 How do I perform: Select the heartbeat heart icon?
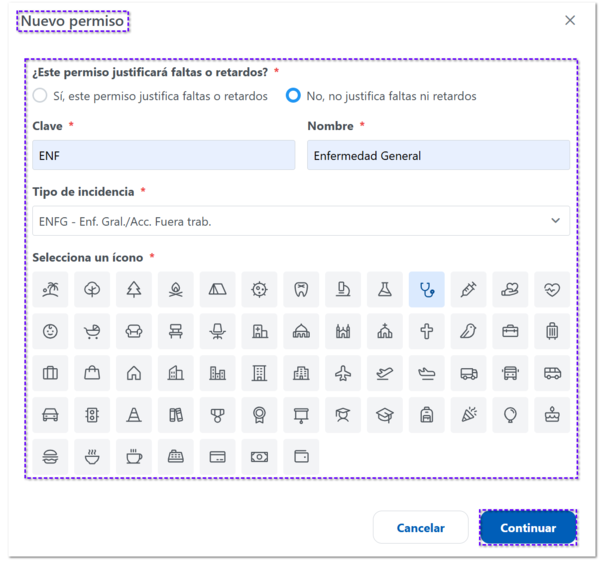coord(552,289)
